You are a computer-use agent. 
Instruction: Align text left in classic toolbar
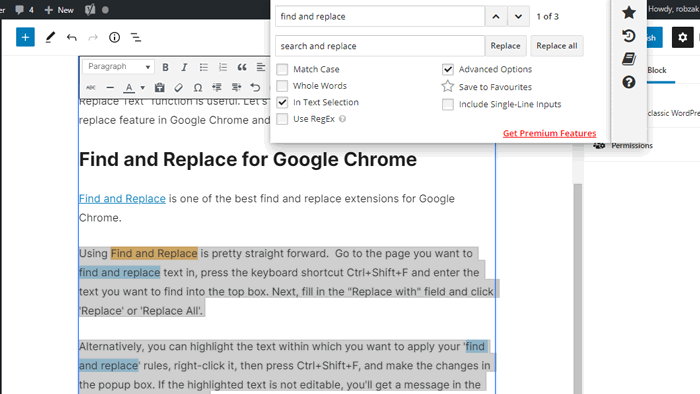click(261, 67)
